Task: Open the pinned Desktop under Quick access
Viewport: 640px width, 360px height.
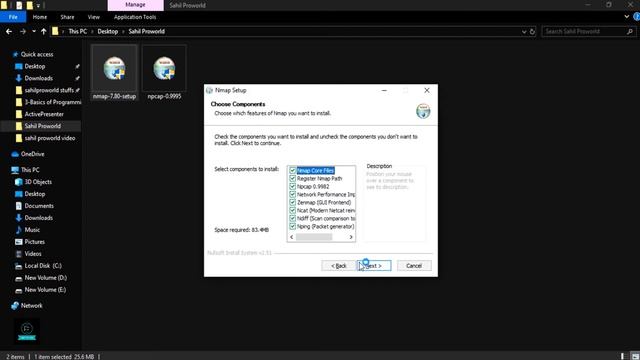Action: [35, 66]
